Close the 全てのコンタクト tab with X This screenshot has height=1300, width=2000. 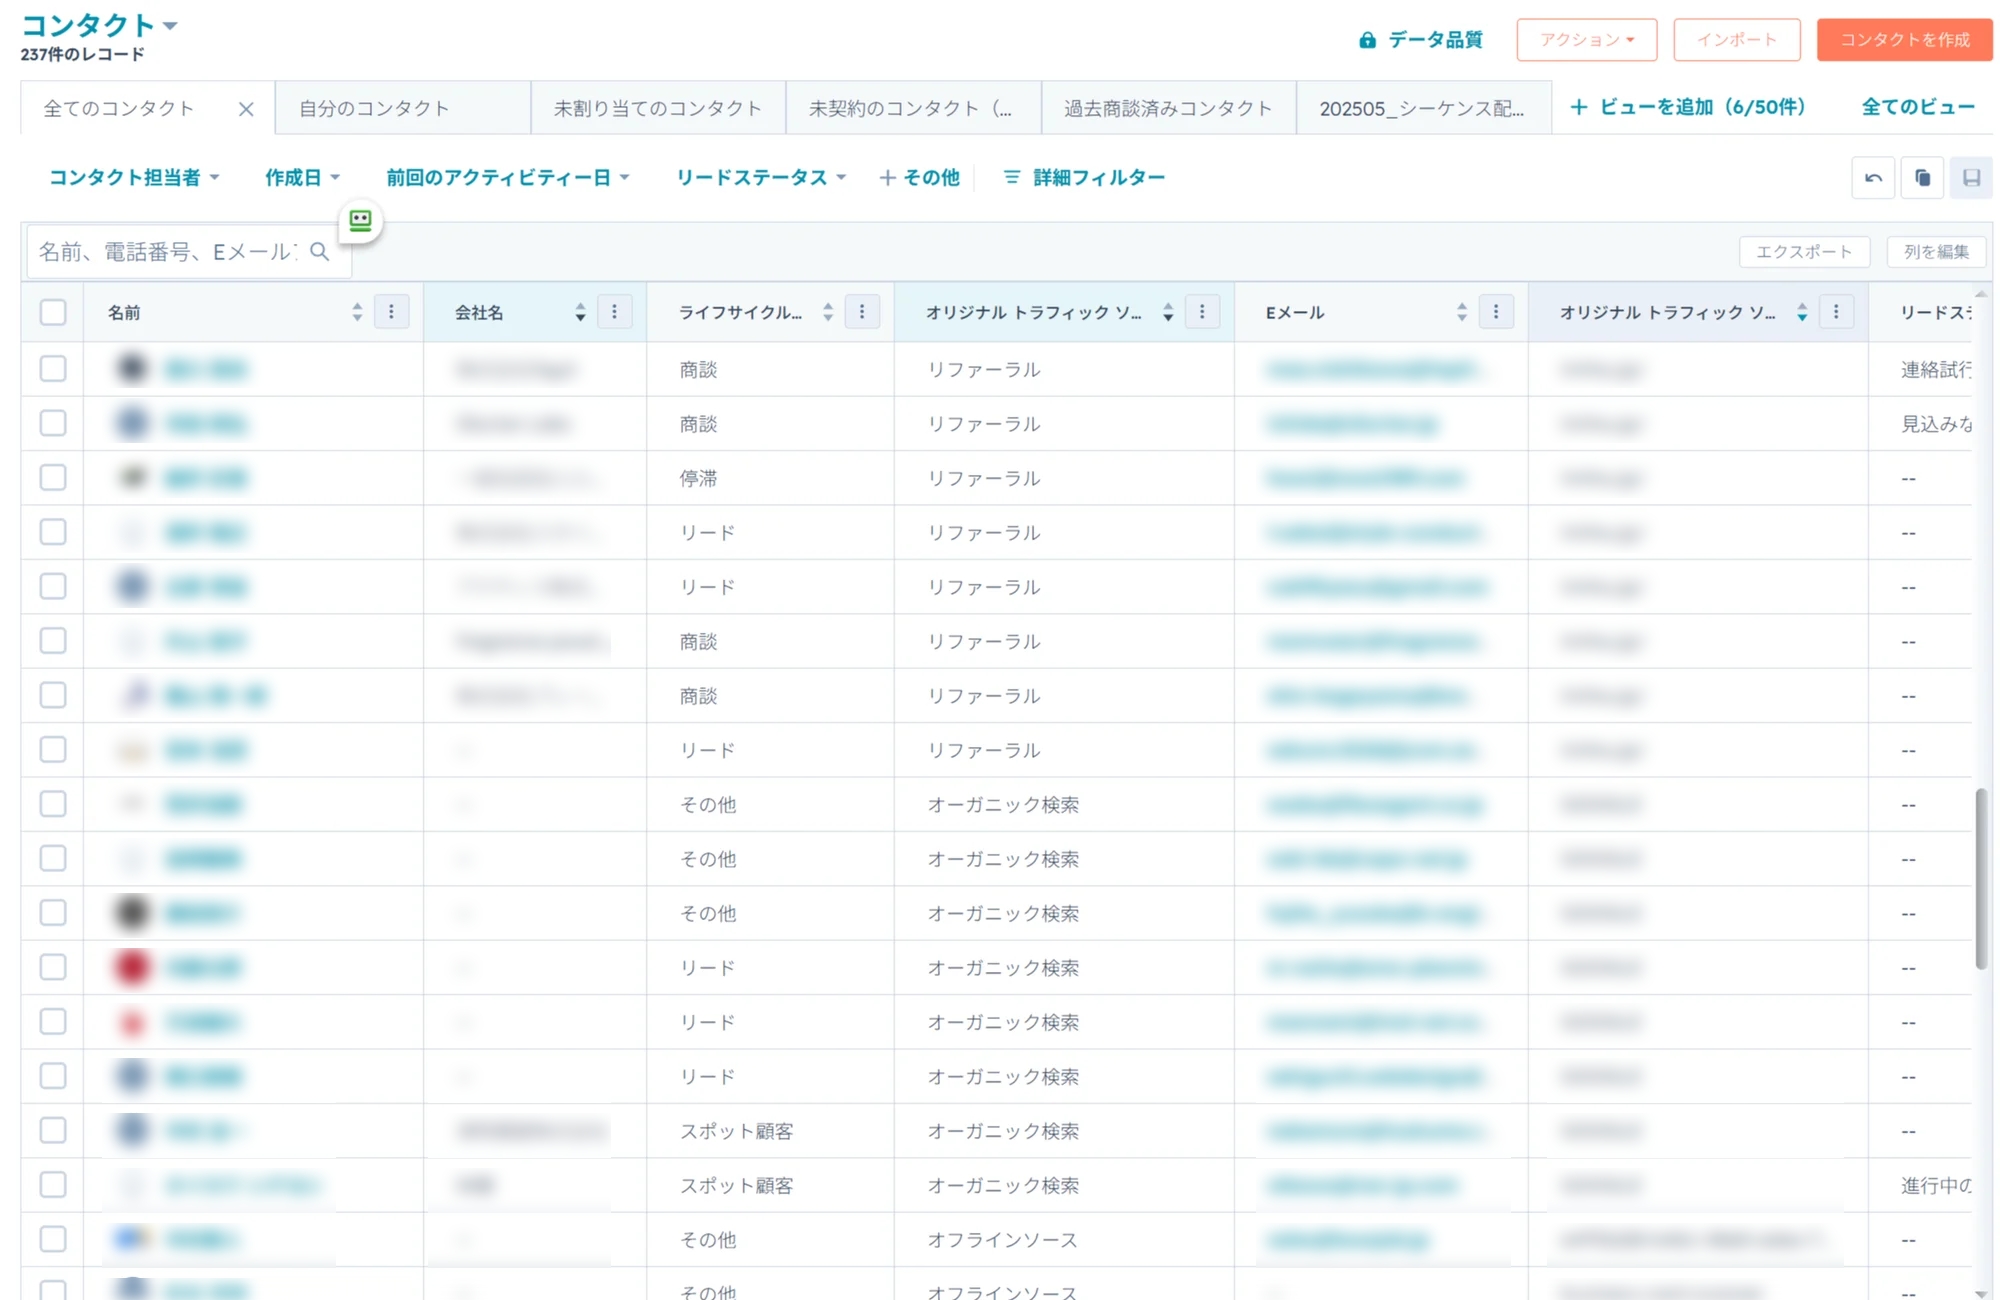click(246, 109)
